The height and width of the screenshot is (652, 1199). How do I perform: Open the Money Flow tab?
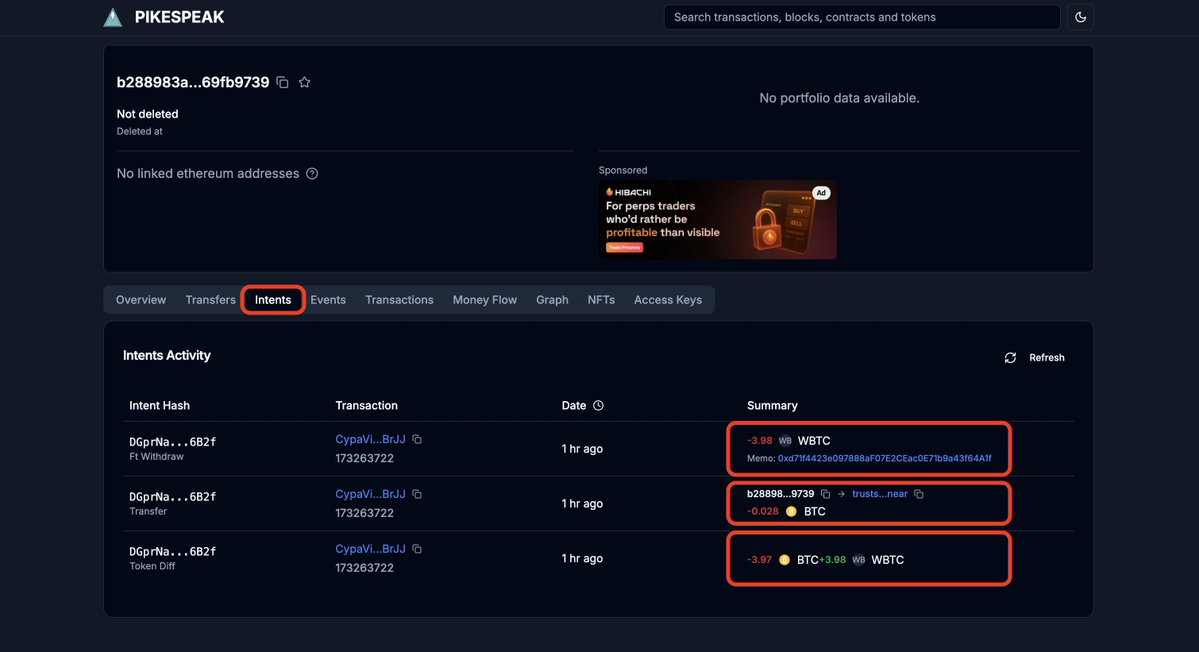(x=485, y=300)
